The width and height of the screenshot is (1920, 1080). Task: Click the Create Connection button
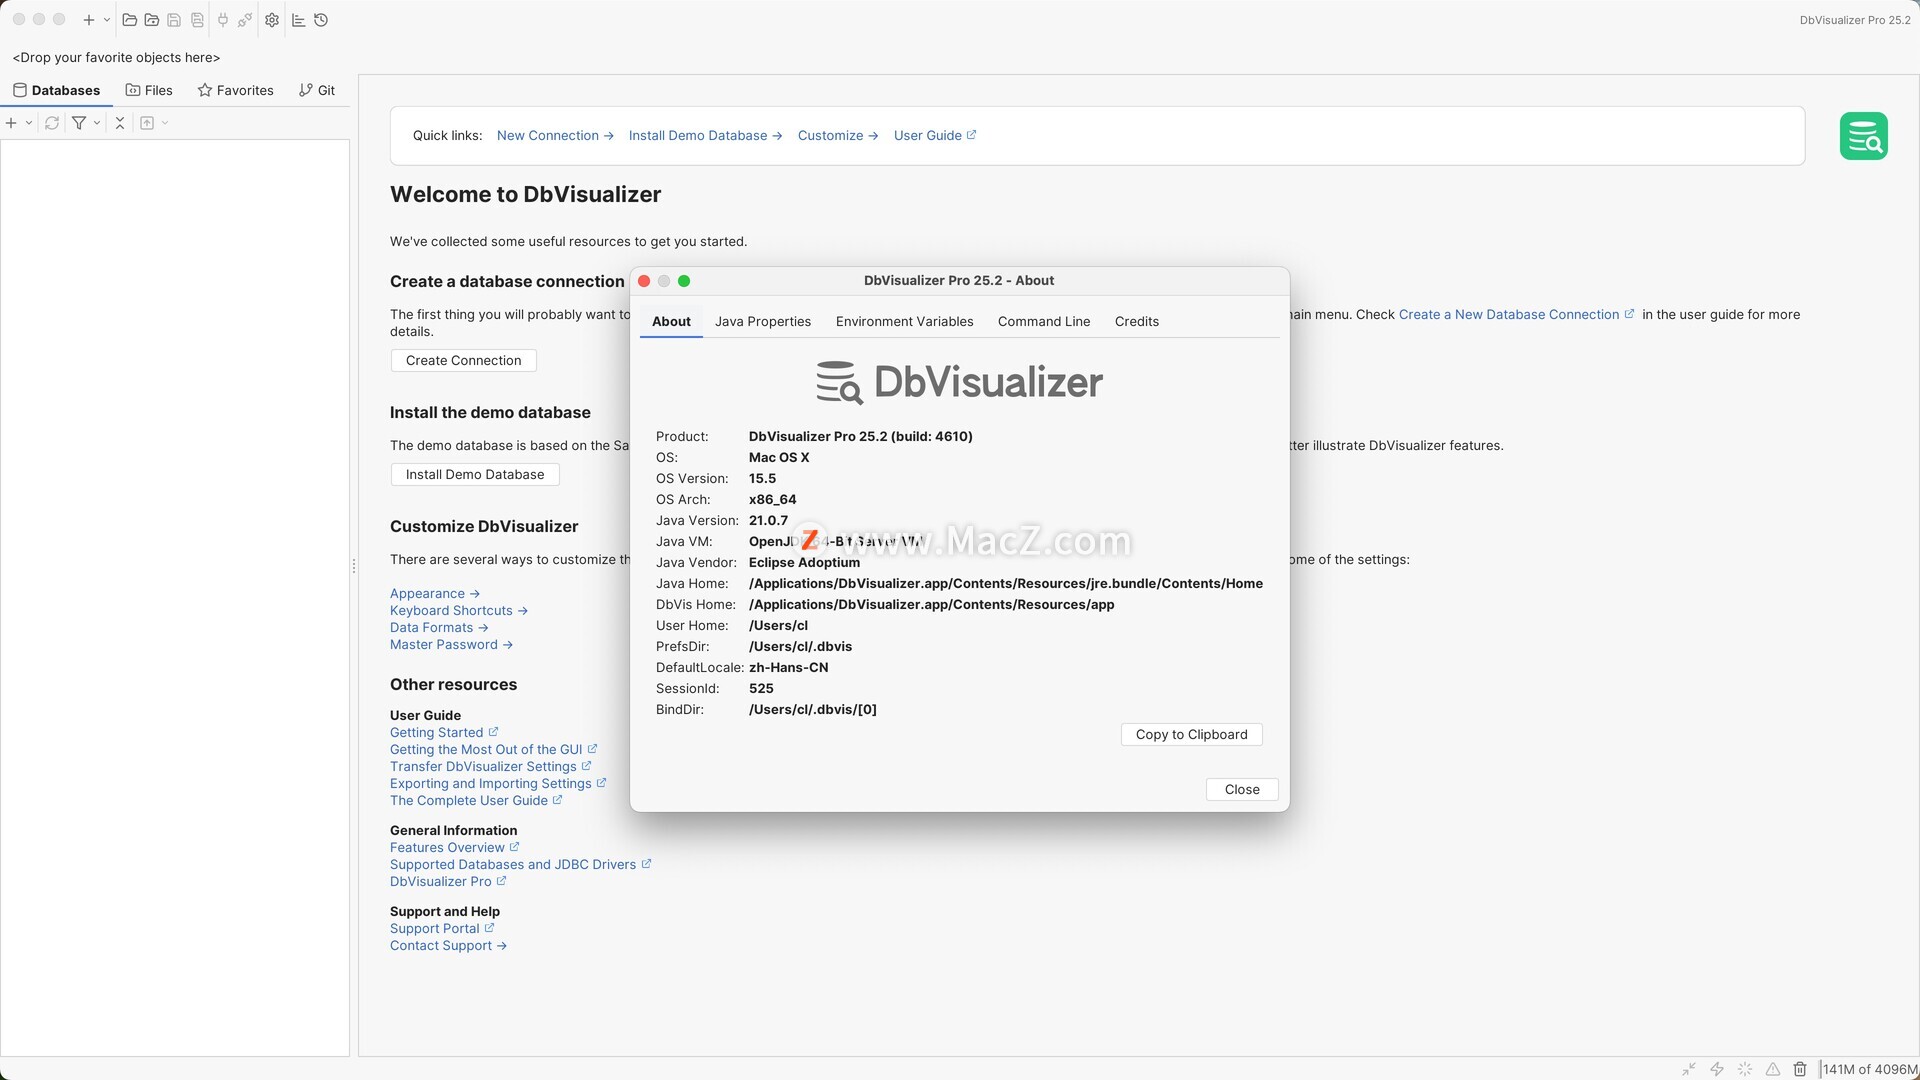tap(463, 361)
